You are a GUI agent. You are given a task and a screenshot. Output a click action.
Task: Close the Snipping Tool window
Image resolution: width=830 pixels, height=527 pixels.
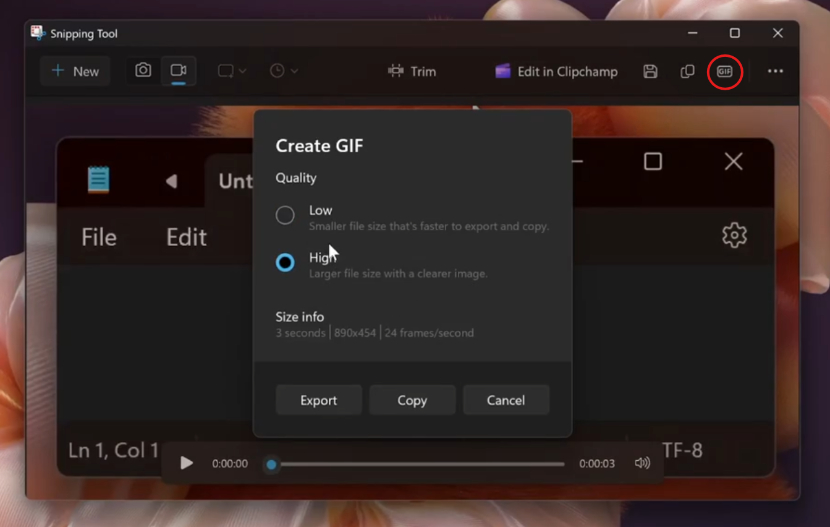tap(778, 33)
